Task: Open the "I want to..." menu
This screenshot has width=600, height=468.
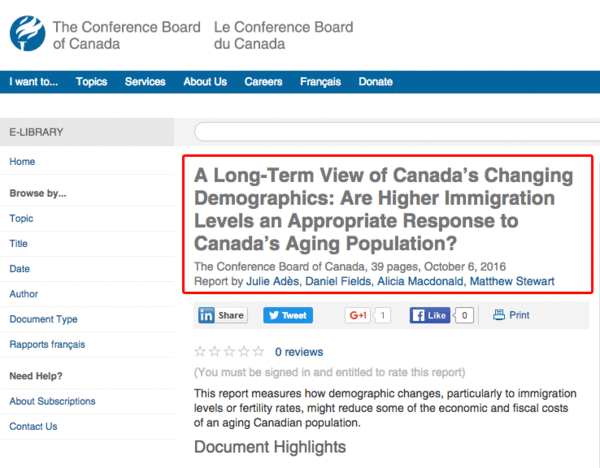Action: (x=34, y=82)
